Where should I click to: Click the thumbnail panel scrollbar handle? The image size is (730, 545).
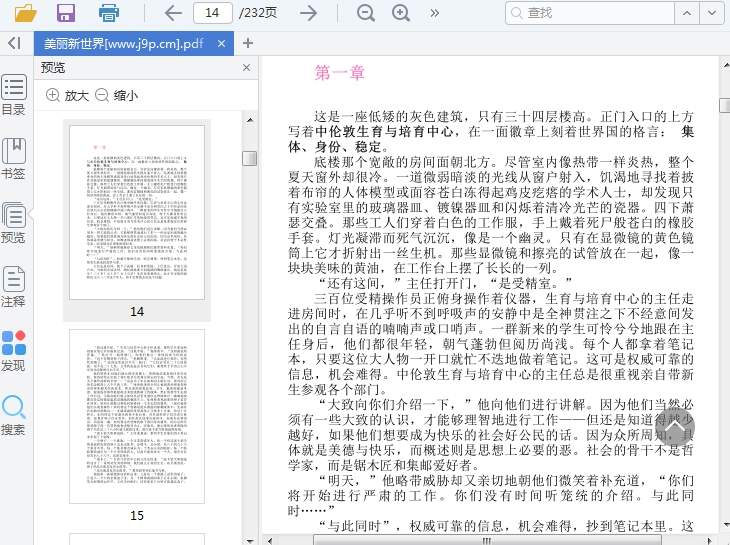coord(250,158)
